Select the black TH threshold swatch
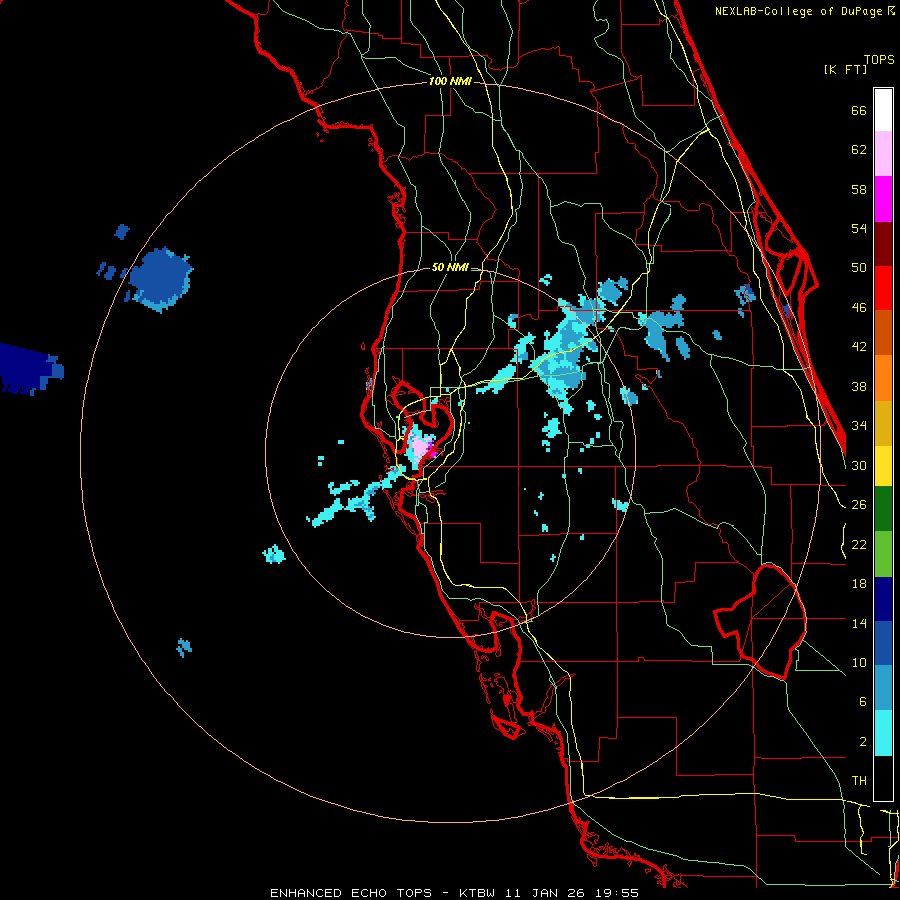 tap(883, 778)
